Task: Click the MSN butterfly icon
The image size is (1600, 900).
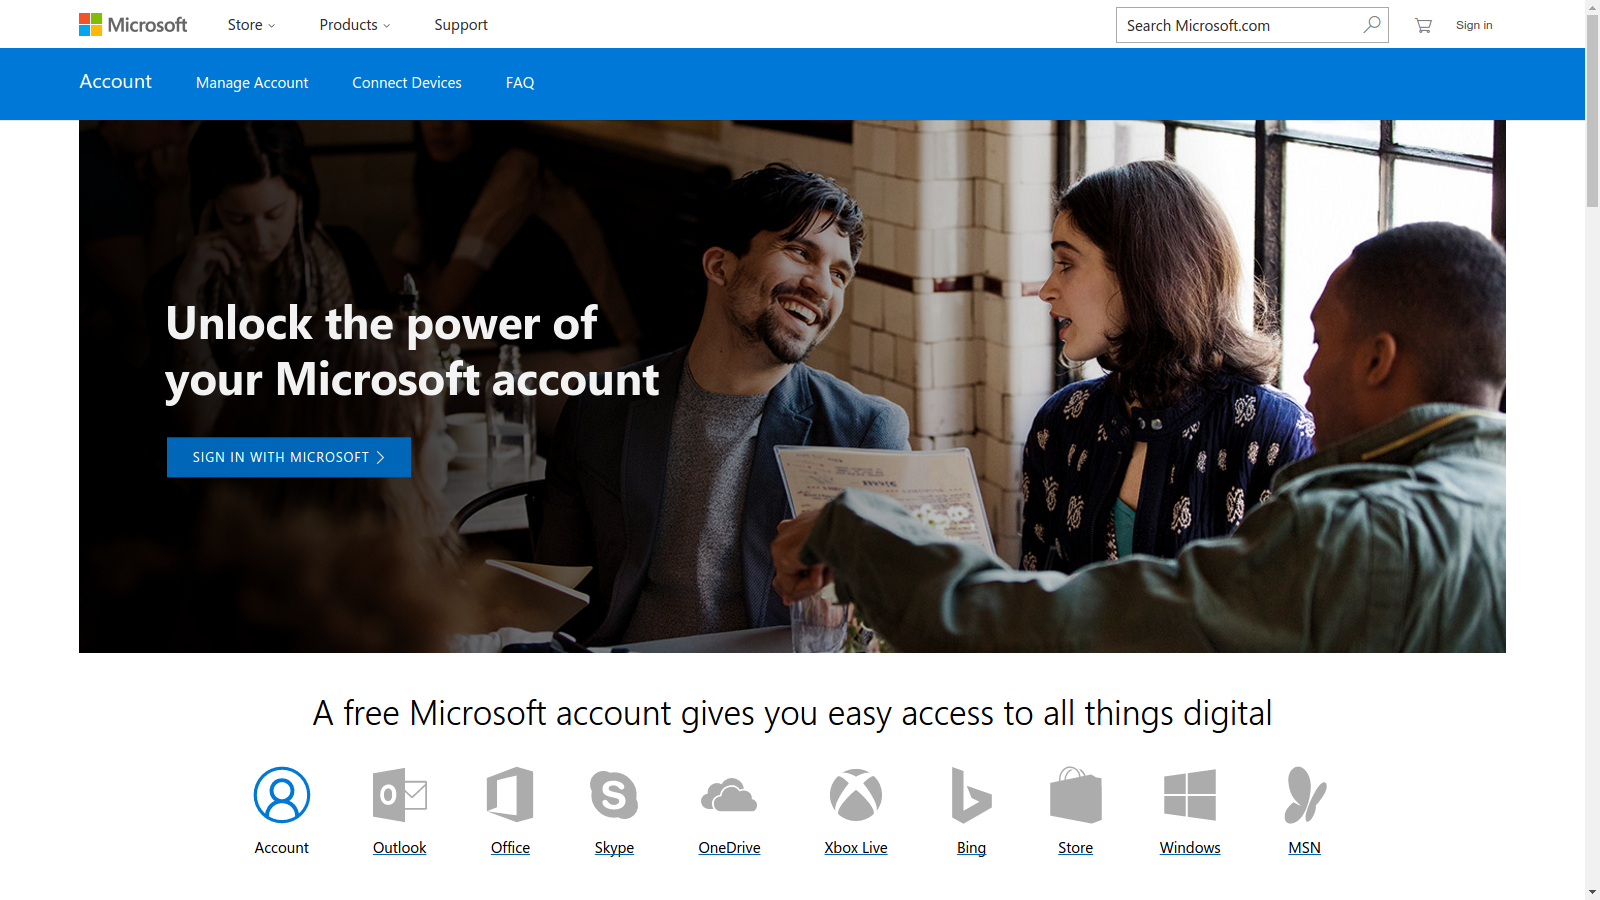Action: click(x=1305, y=795)
